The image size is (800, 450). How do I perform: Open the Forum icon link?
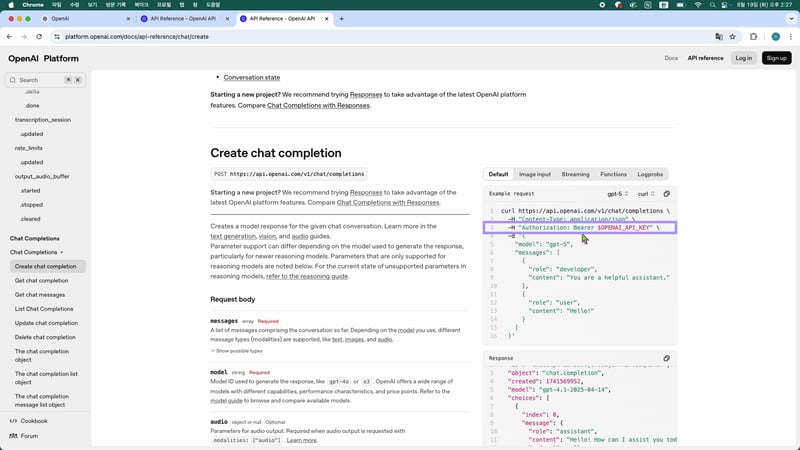pyautogui.click(x=13, y=436)
